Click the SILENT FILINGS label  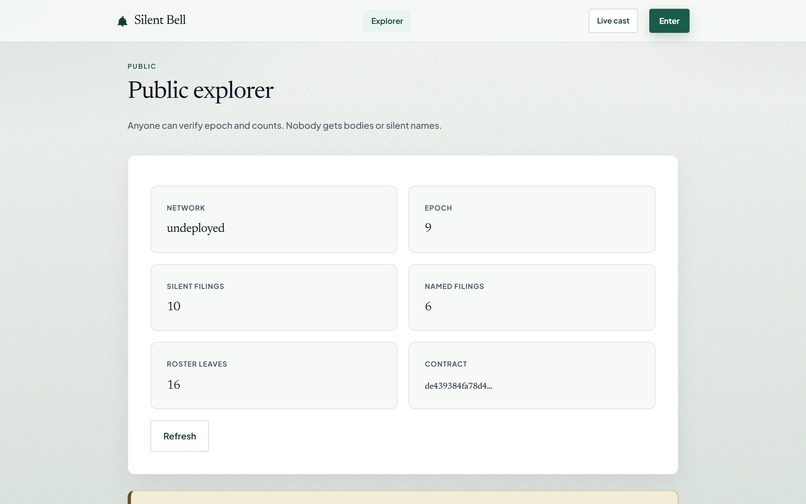[195, 286]
